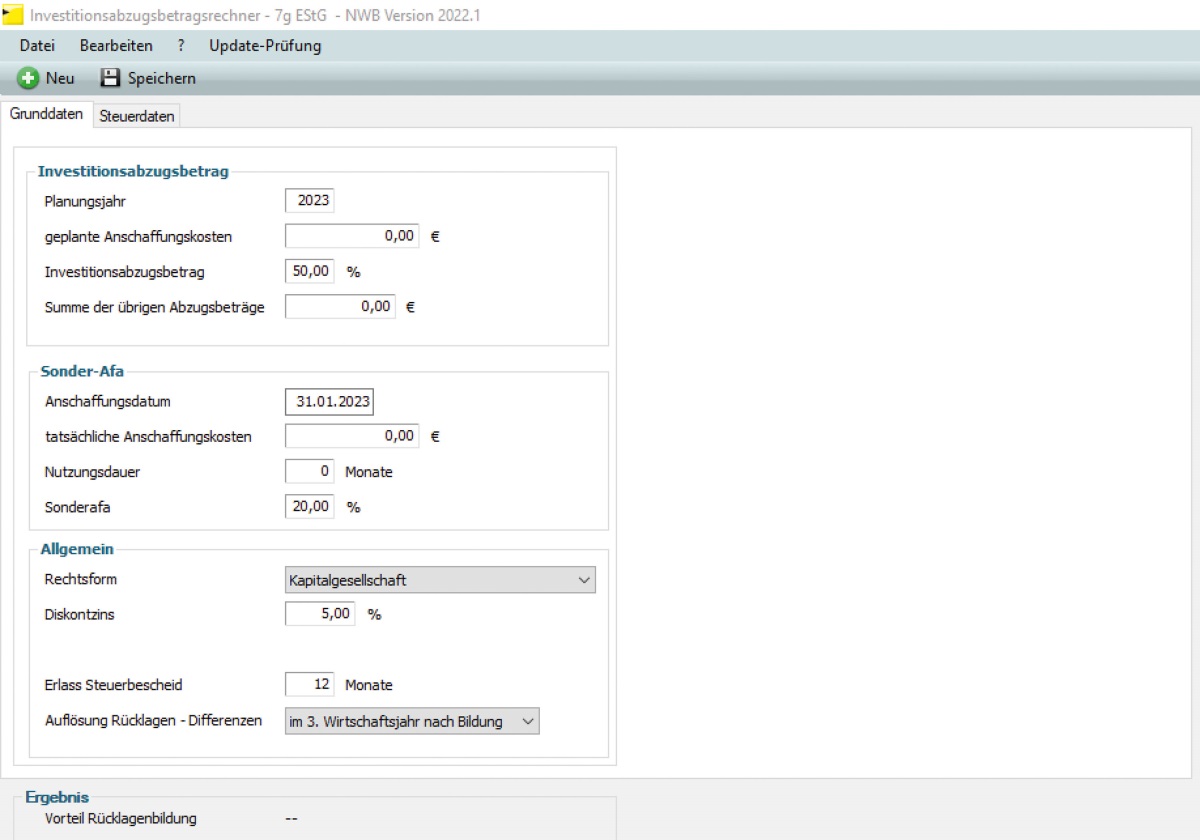Image resolution: width=1200 pixels, height=840 pixels.
Task: Focus the geplante Anschaffungskosten field
Action: pyautogui.click(x=352, y=237)
